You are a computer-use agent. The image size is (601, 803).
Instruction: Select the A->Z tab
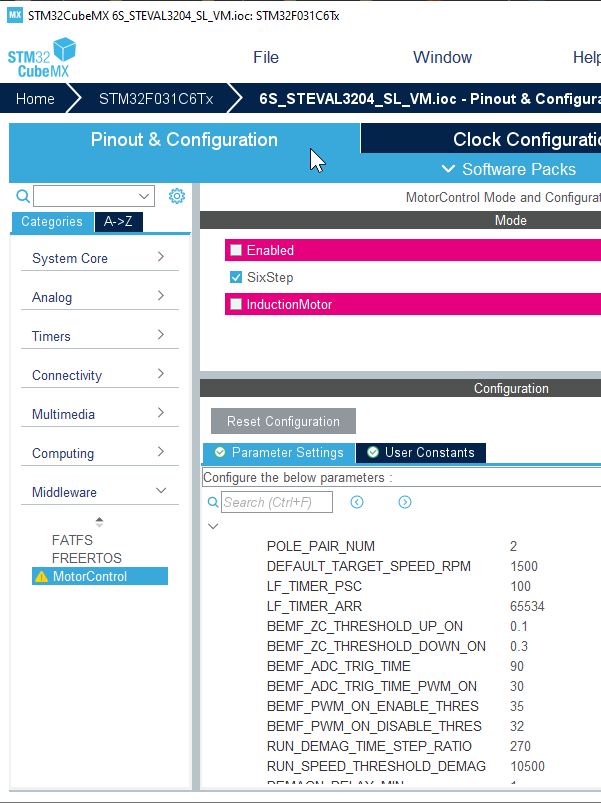(x=118, y=222)
